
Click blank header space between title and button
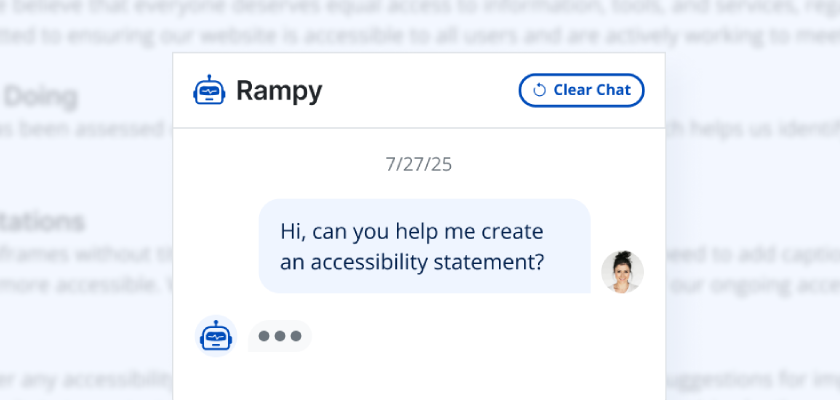tap(420, 91)
